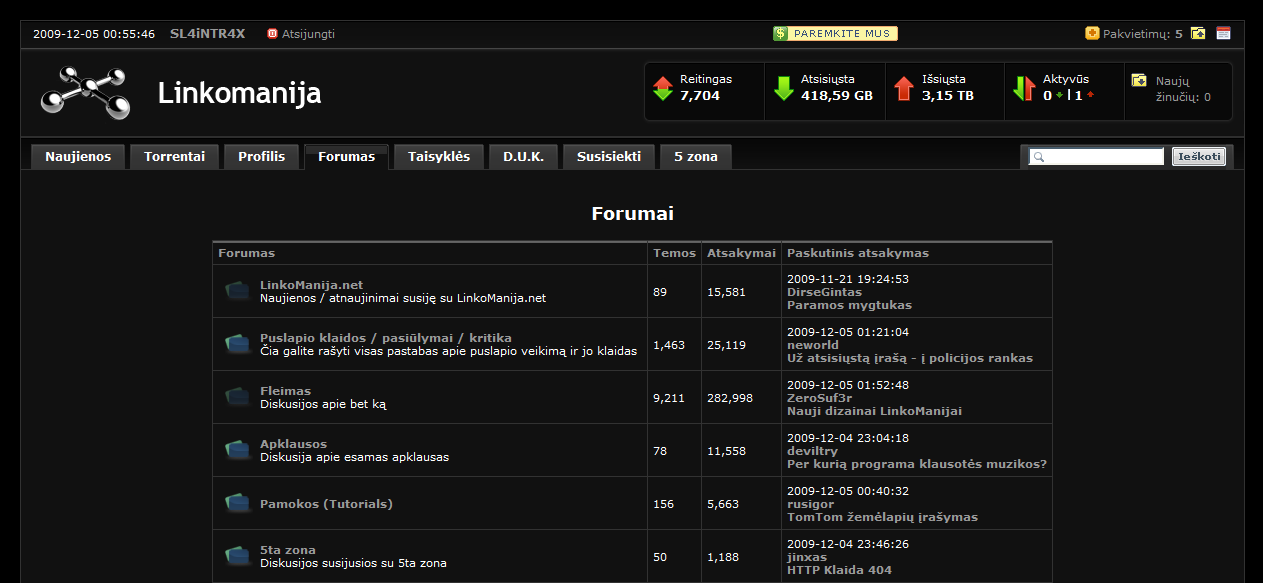
Task: Go to the Profilis tab
Action: tap(261, 157)
